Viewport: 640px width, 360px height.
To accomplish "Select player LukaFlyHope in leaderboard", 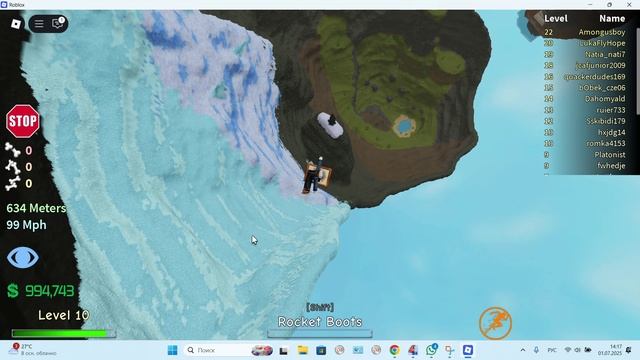I will [x=602, y=43].
